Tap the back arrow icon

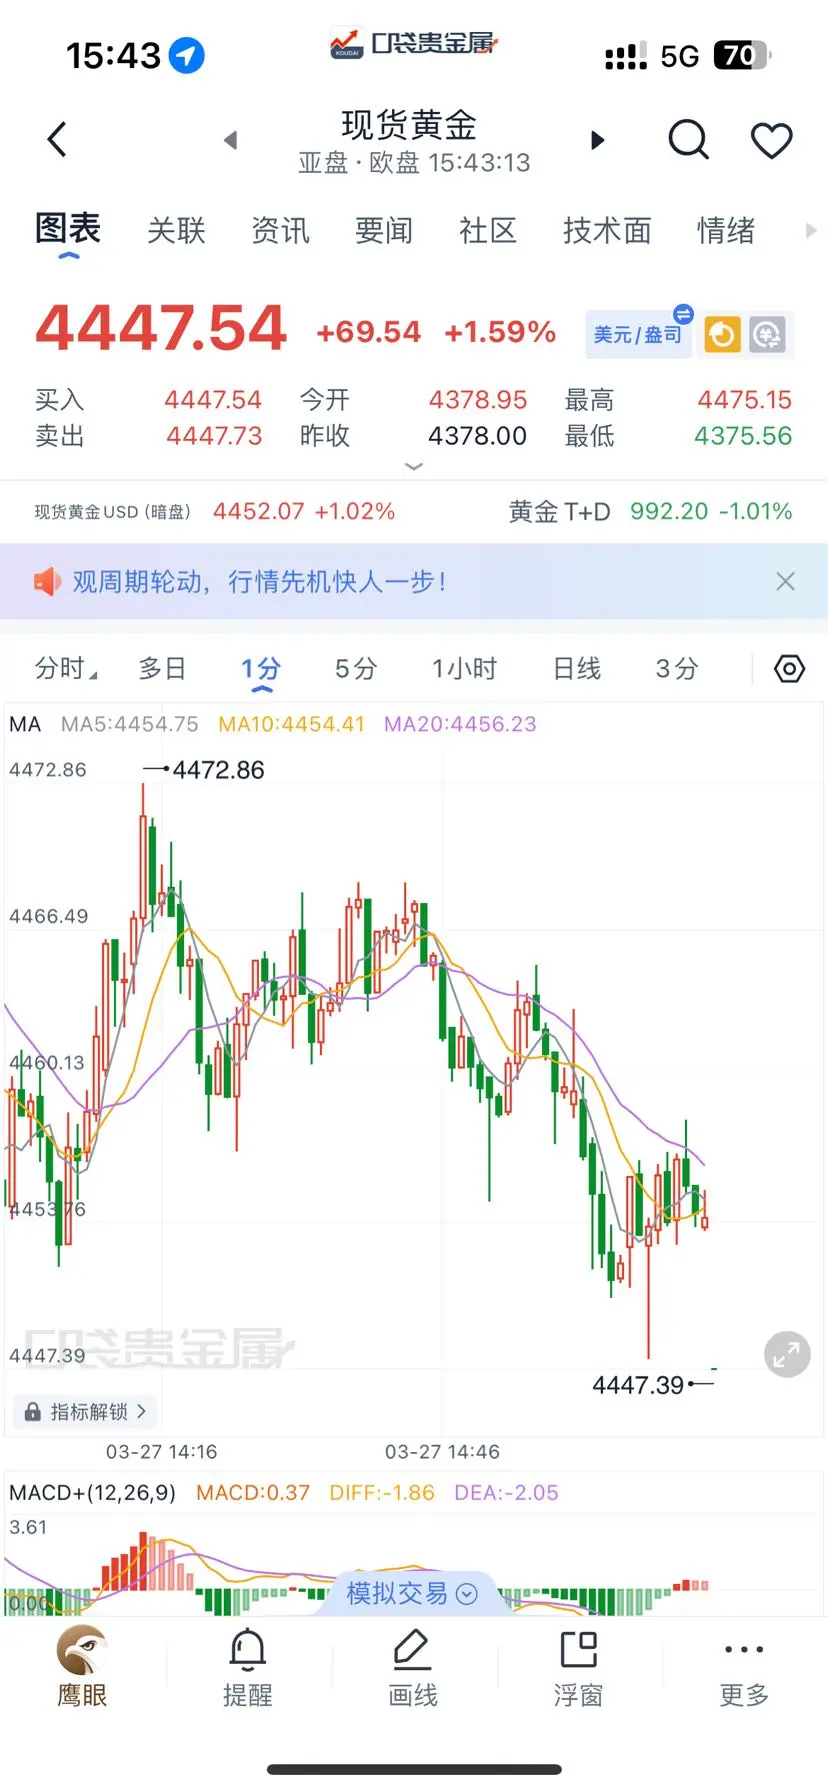tap(57, 140)
